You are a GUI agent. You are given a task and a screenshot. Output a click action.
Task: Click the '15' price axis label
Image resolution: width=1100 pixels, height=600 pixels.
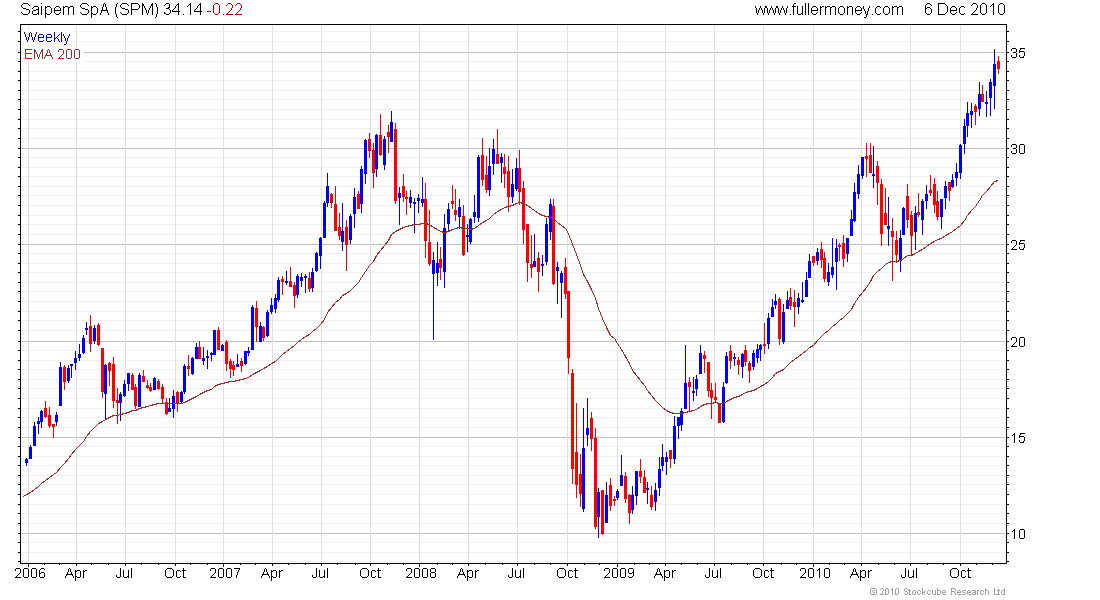pos(1018,438)
